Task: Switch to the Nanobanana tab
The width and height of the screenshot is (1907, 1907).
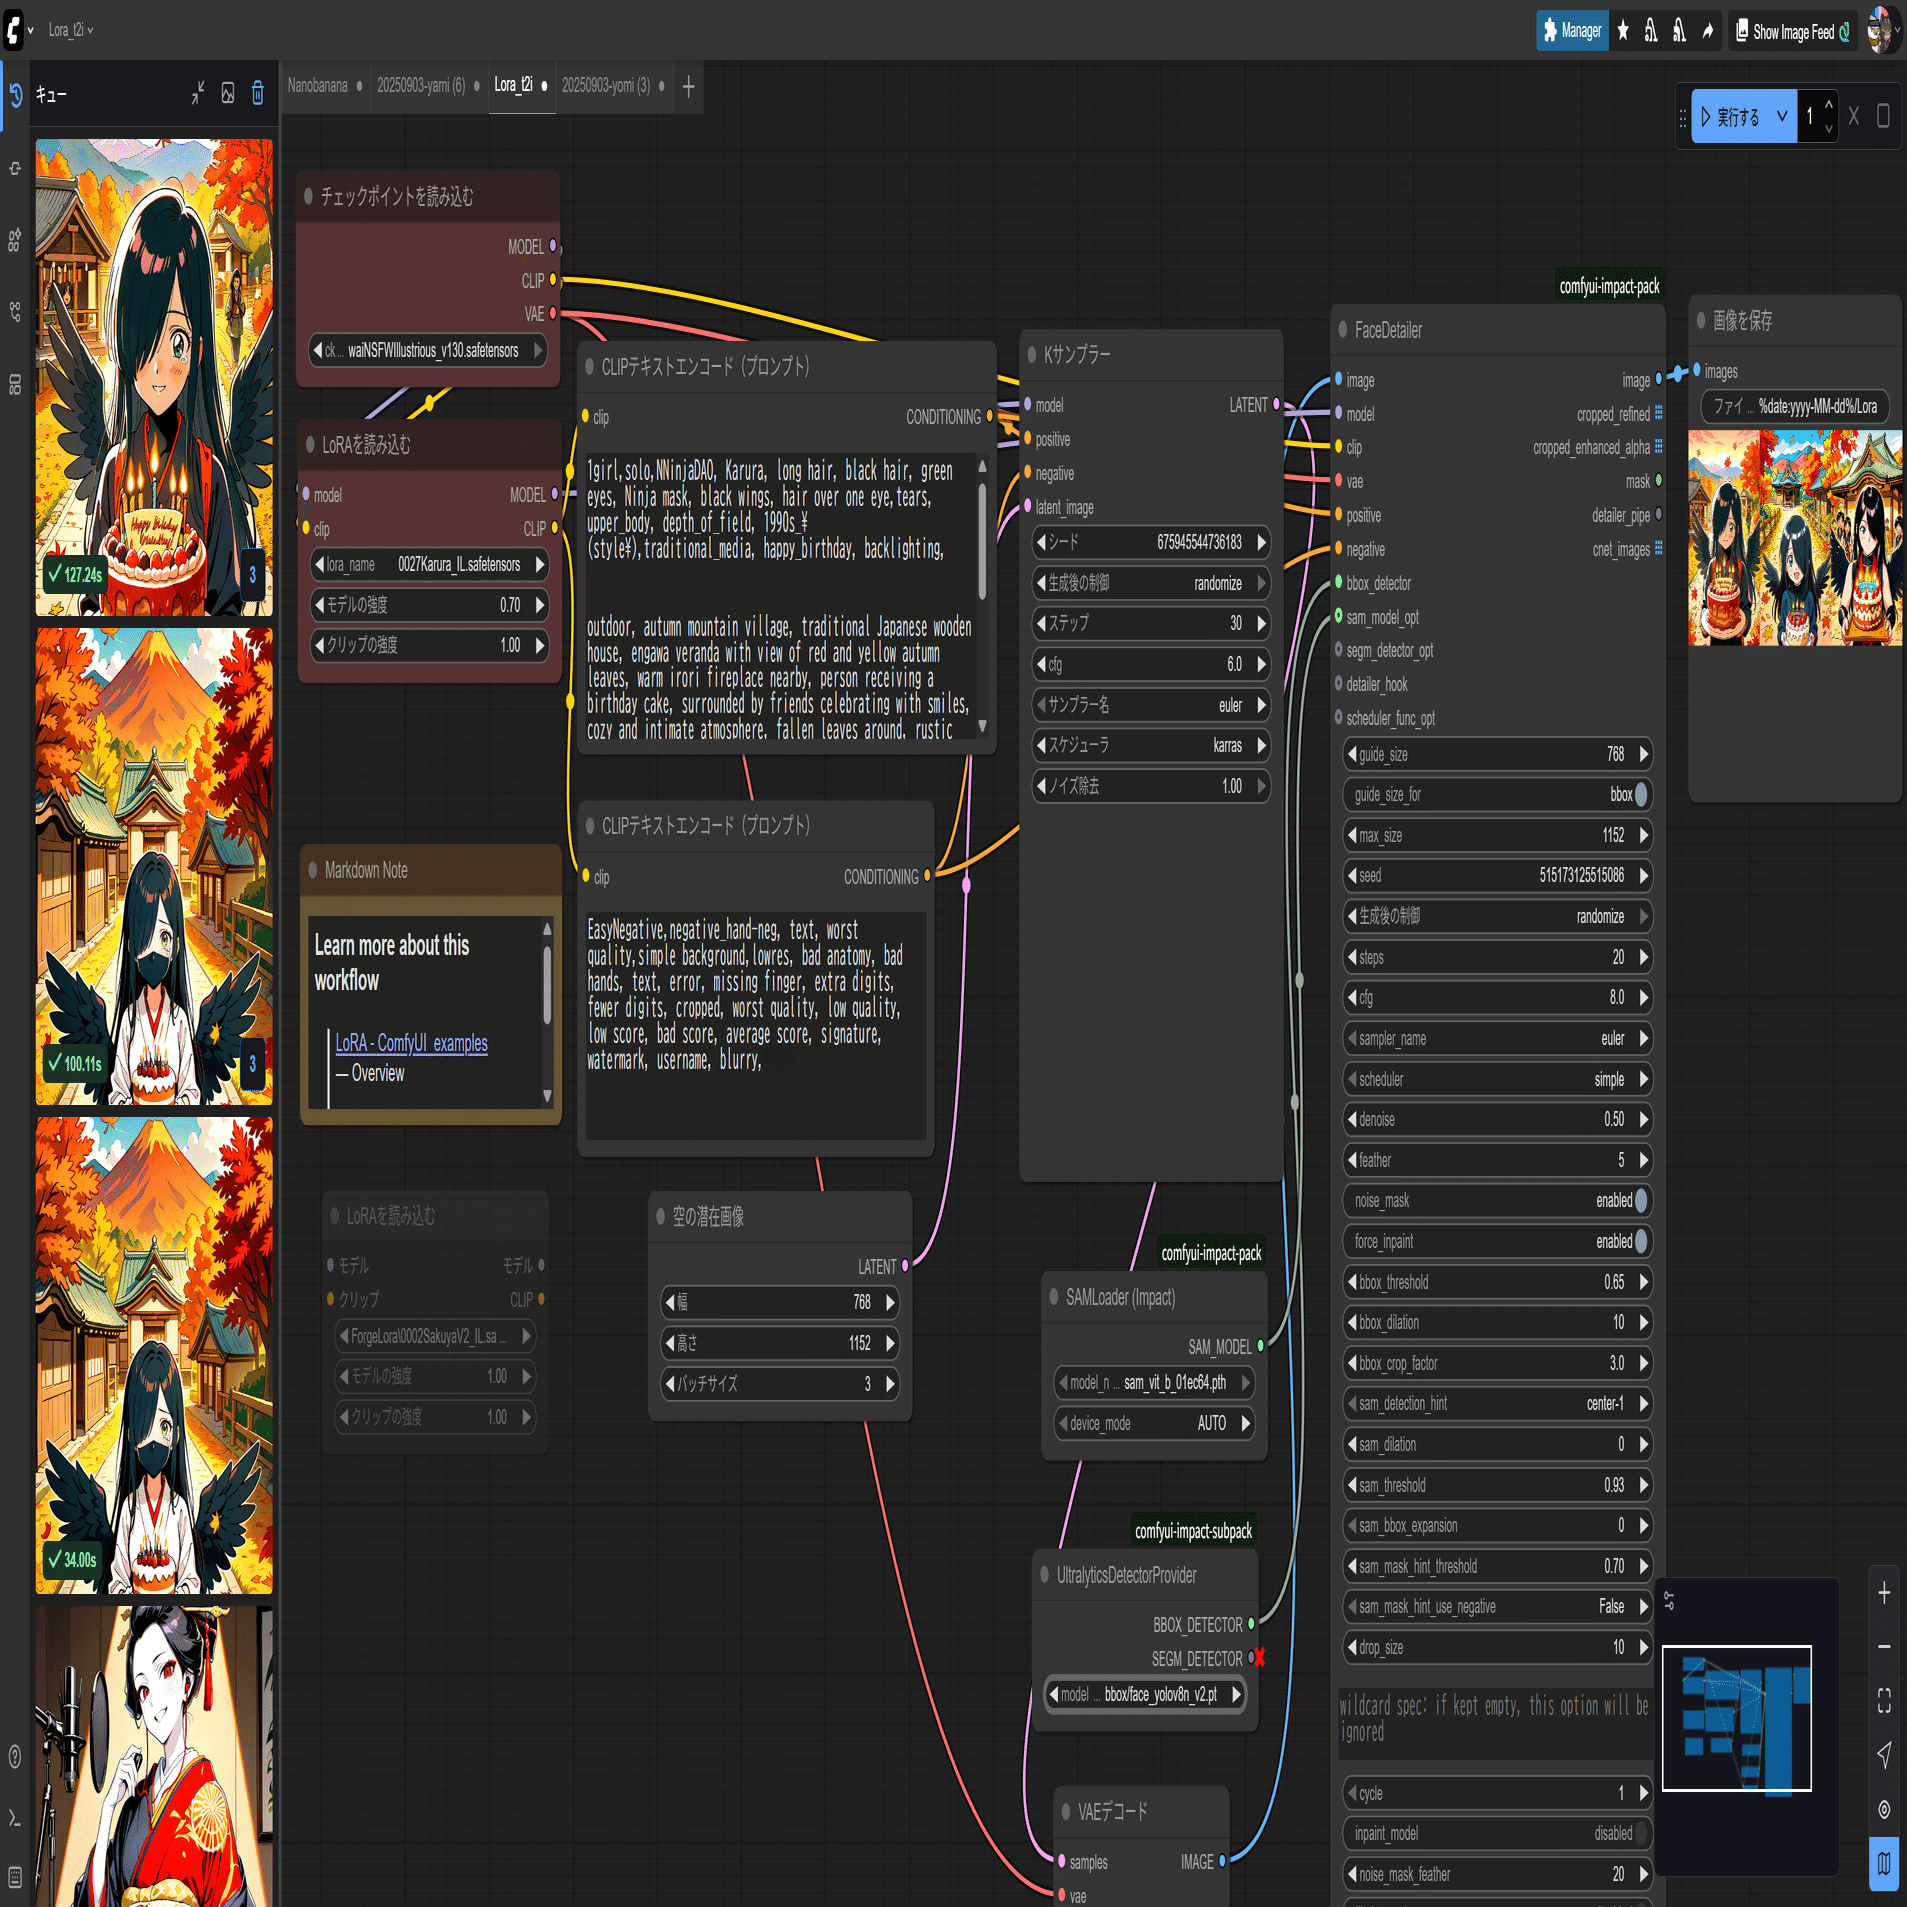Action: click(318, 86)
